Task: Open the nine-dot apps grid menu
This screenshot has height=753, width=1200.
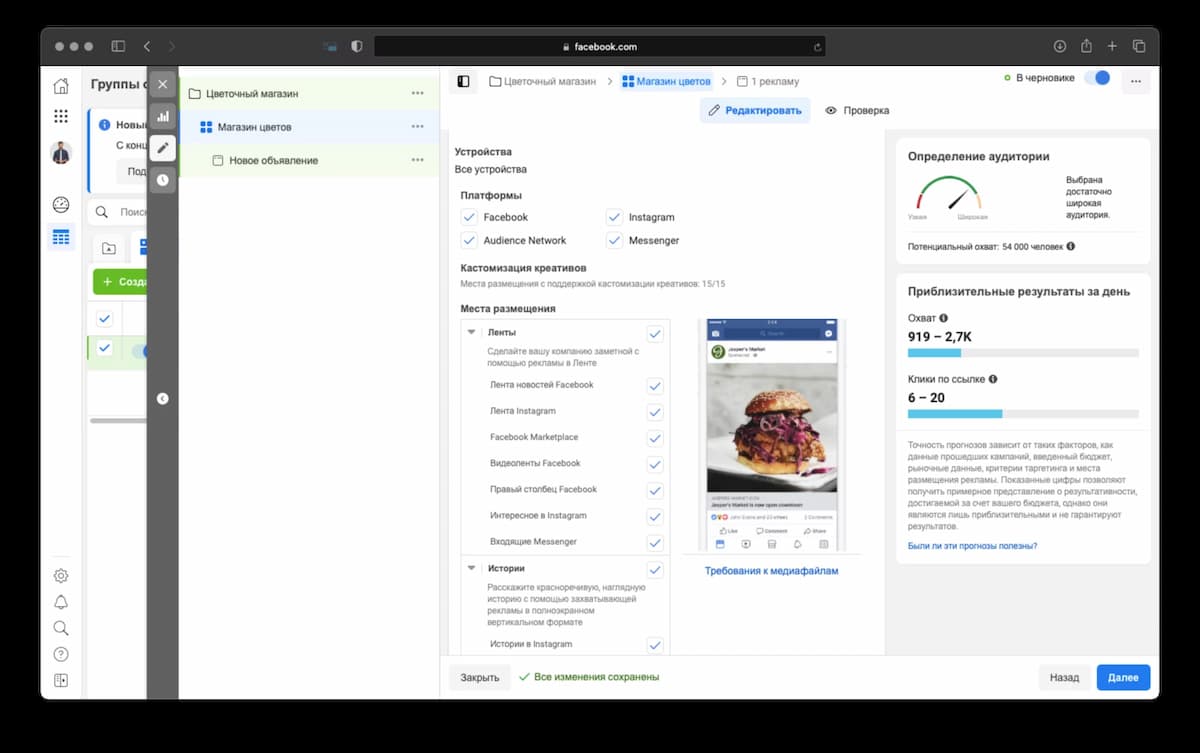Action: (x=61, y=117)
